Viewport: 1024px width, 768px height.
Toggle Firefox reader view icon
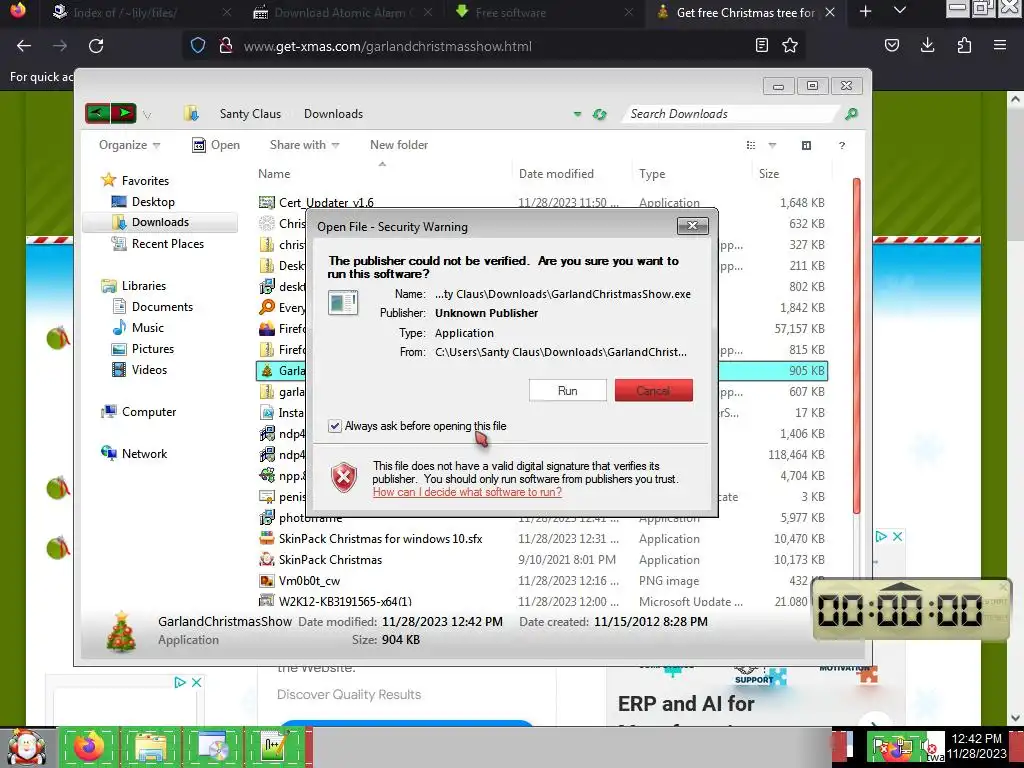(x=761, y=45)
